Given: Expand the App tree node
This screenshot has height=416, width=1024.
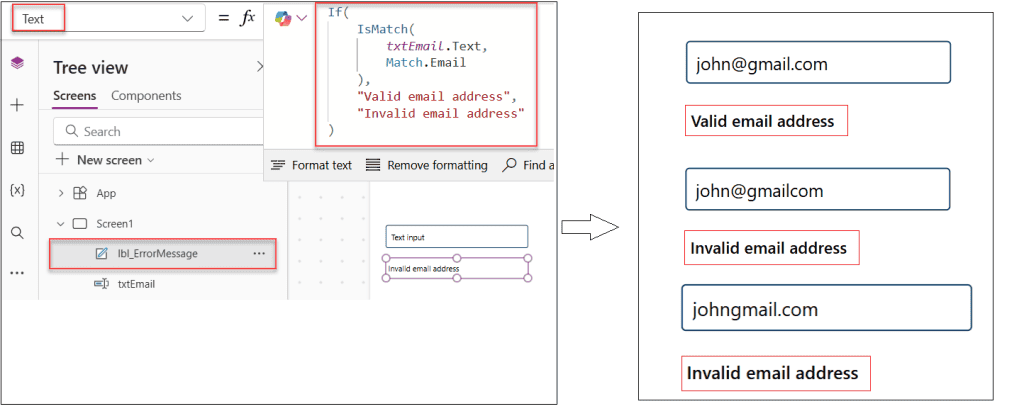Looking at the screenshot, I should coord(61,193).
